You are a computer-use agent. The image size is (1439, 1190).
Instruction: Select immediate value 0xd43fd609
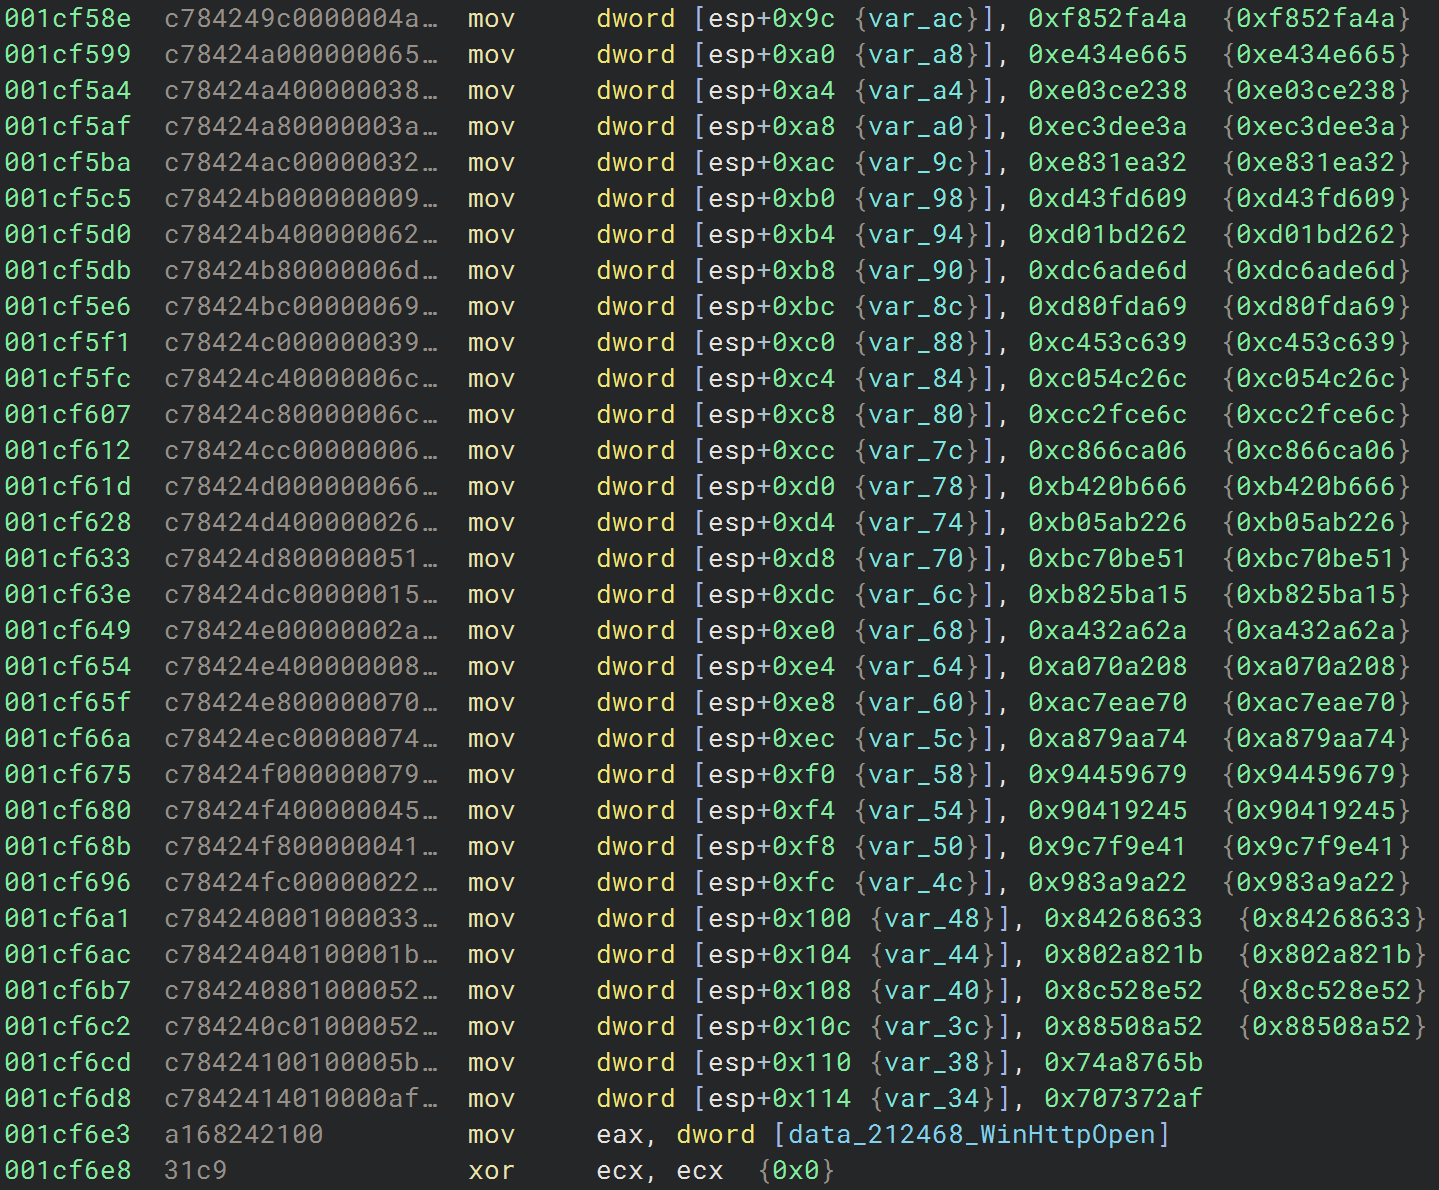coord(1108,198)
